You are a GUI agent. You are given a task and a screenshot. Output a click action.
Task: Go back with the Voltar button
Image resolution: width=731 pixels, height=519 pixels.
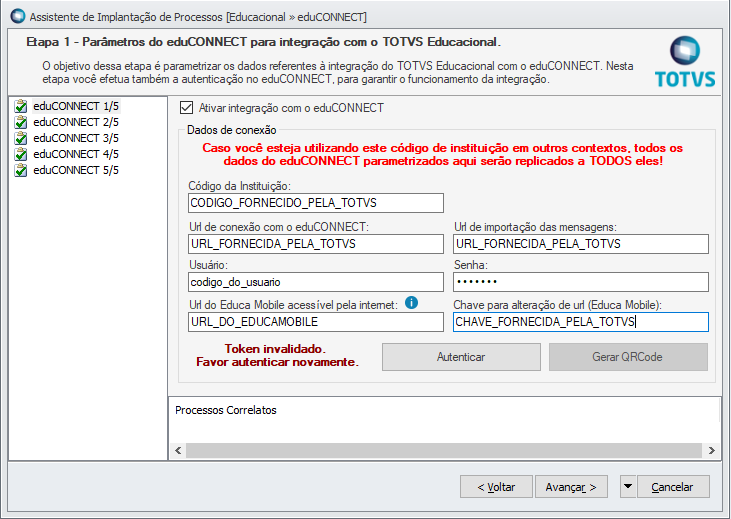(x=496, y=487)
